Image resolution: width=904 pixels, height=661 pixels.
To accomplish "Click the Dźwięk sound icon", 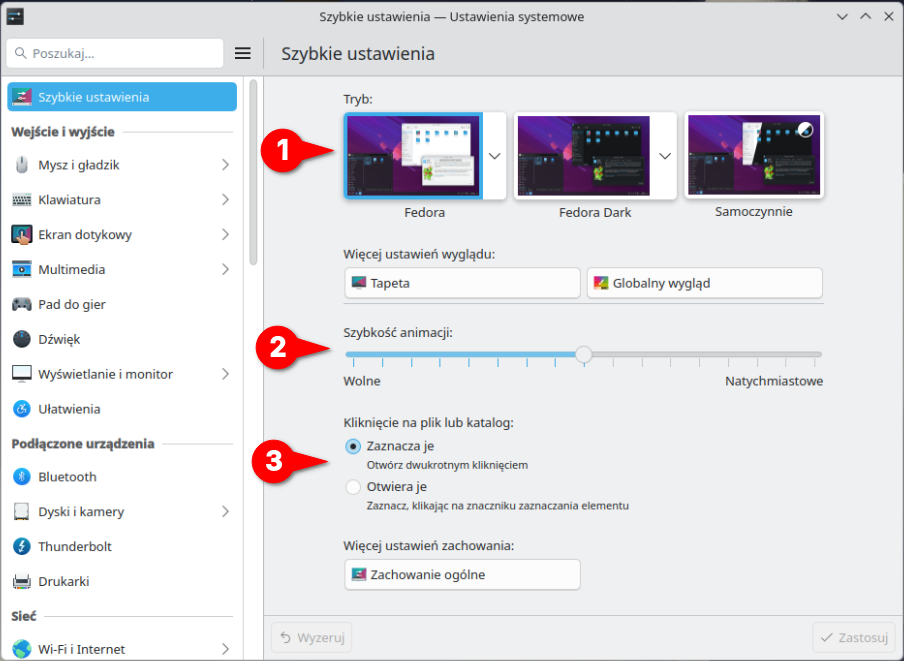I will point(22,339).
